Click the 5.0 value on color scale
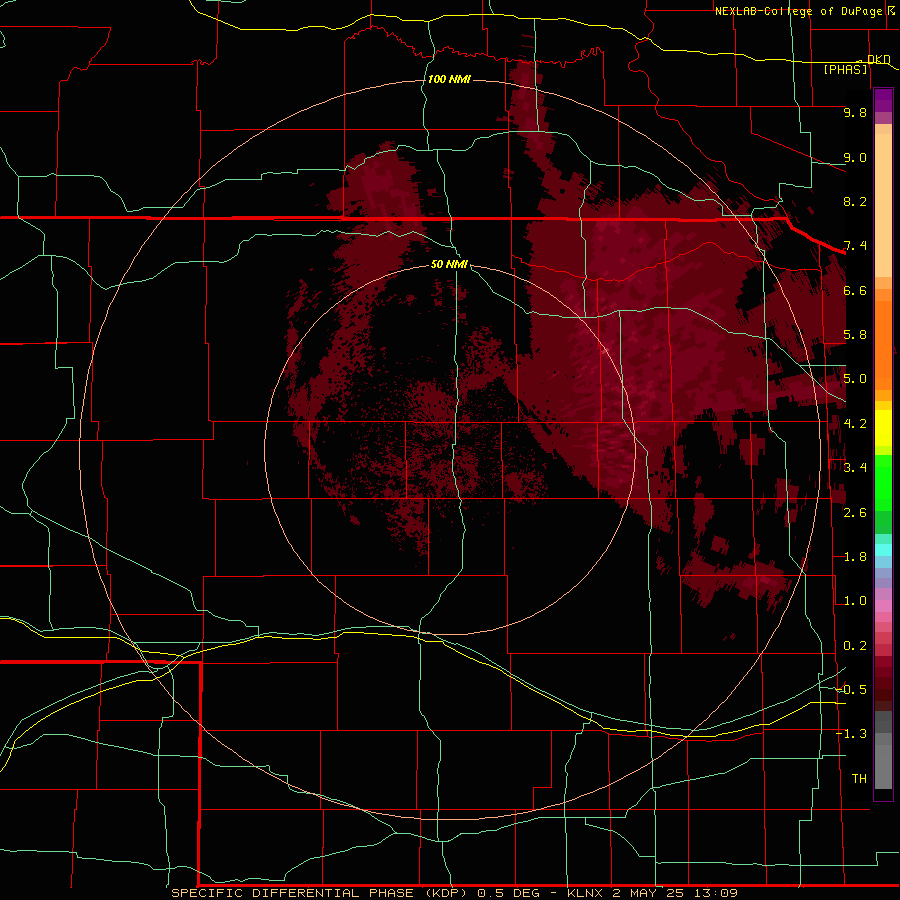The width and height of the screenshot is (900, 900). [855, 379]
